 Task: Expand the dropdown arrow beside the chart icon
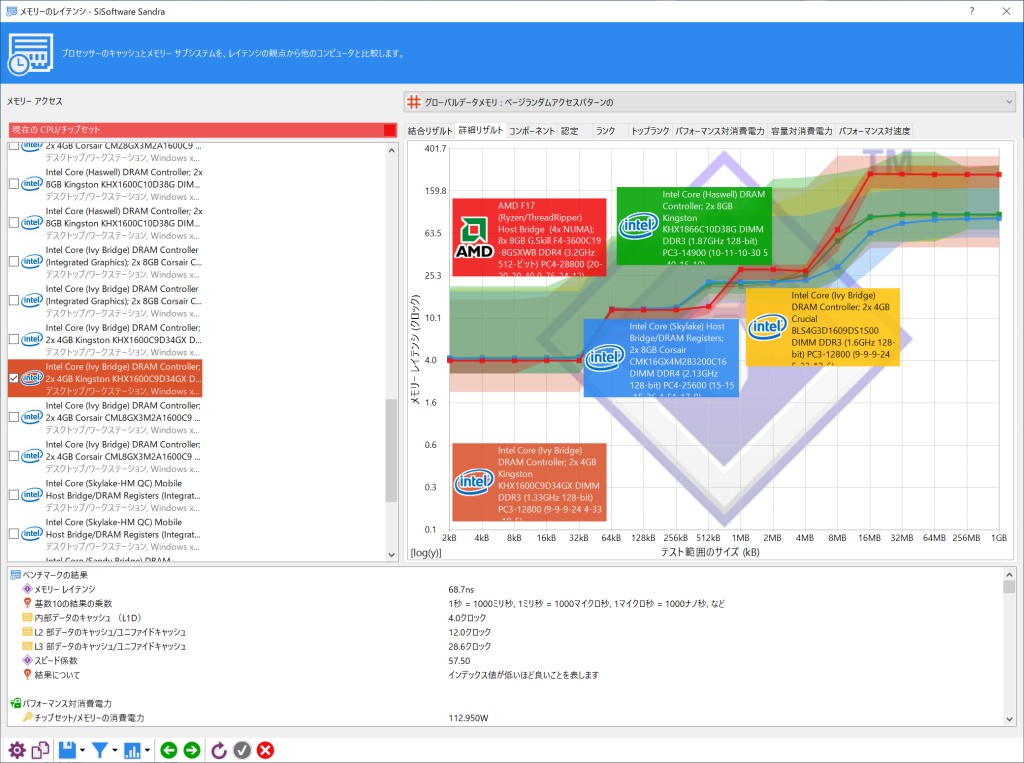click(x=148, y=751)
